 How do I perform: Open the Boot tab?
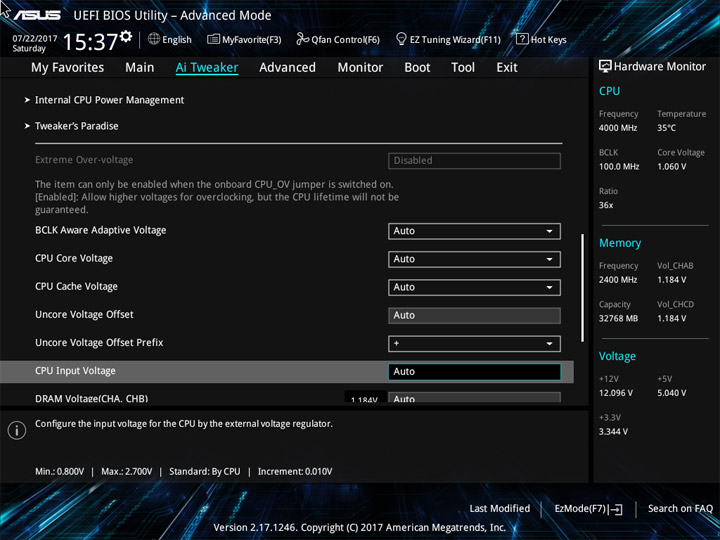click(417, 68)
